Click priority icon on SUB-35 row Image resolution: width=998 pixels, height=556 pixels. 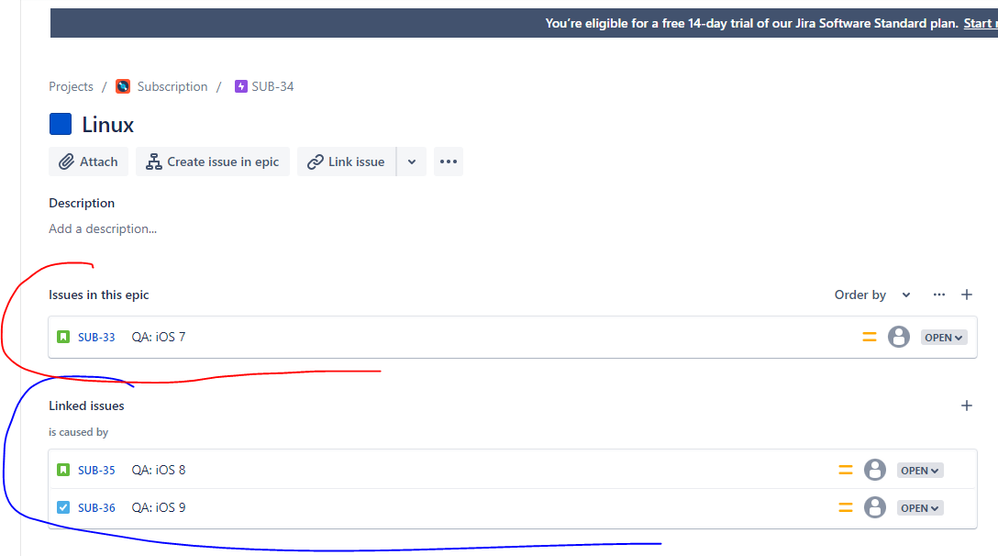click(845, 470)
